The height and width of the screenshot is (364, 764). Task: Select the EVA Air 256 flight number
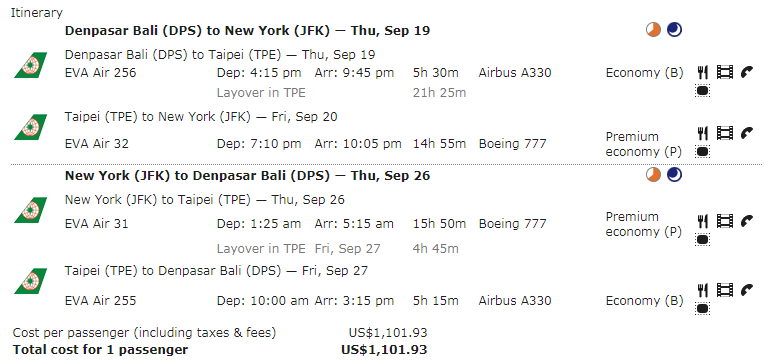(x=100, y=73)
